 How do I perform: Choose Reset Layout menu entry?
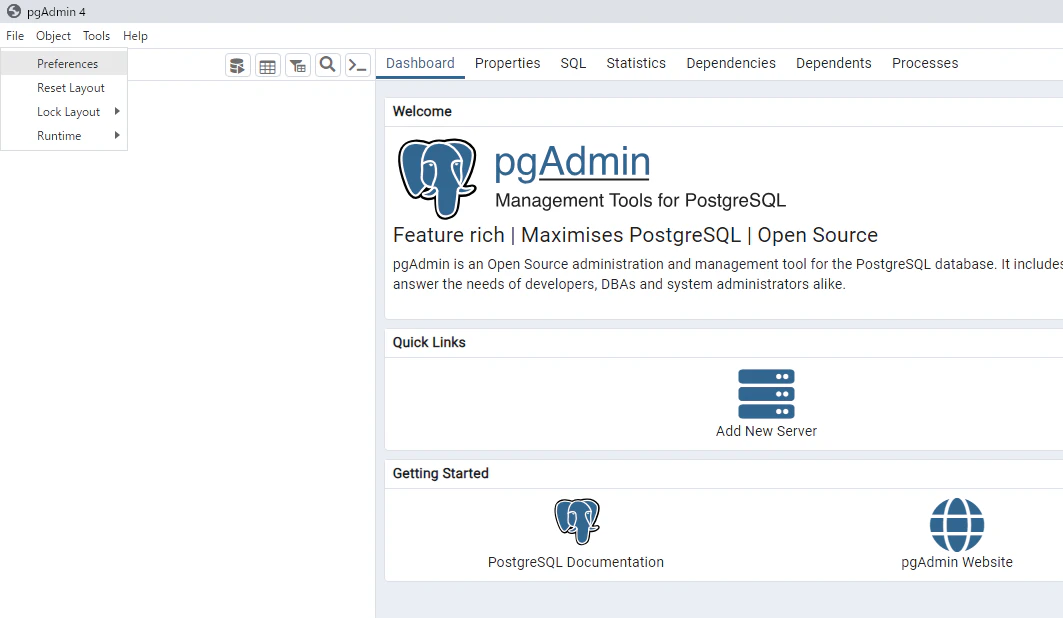pyautogui.click(x=64, y=87)
